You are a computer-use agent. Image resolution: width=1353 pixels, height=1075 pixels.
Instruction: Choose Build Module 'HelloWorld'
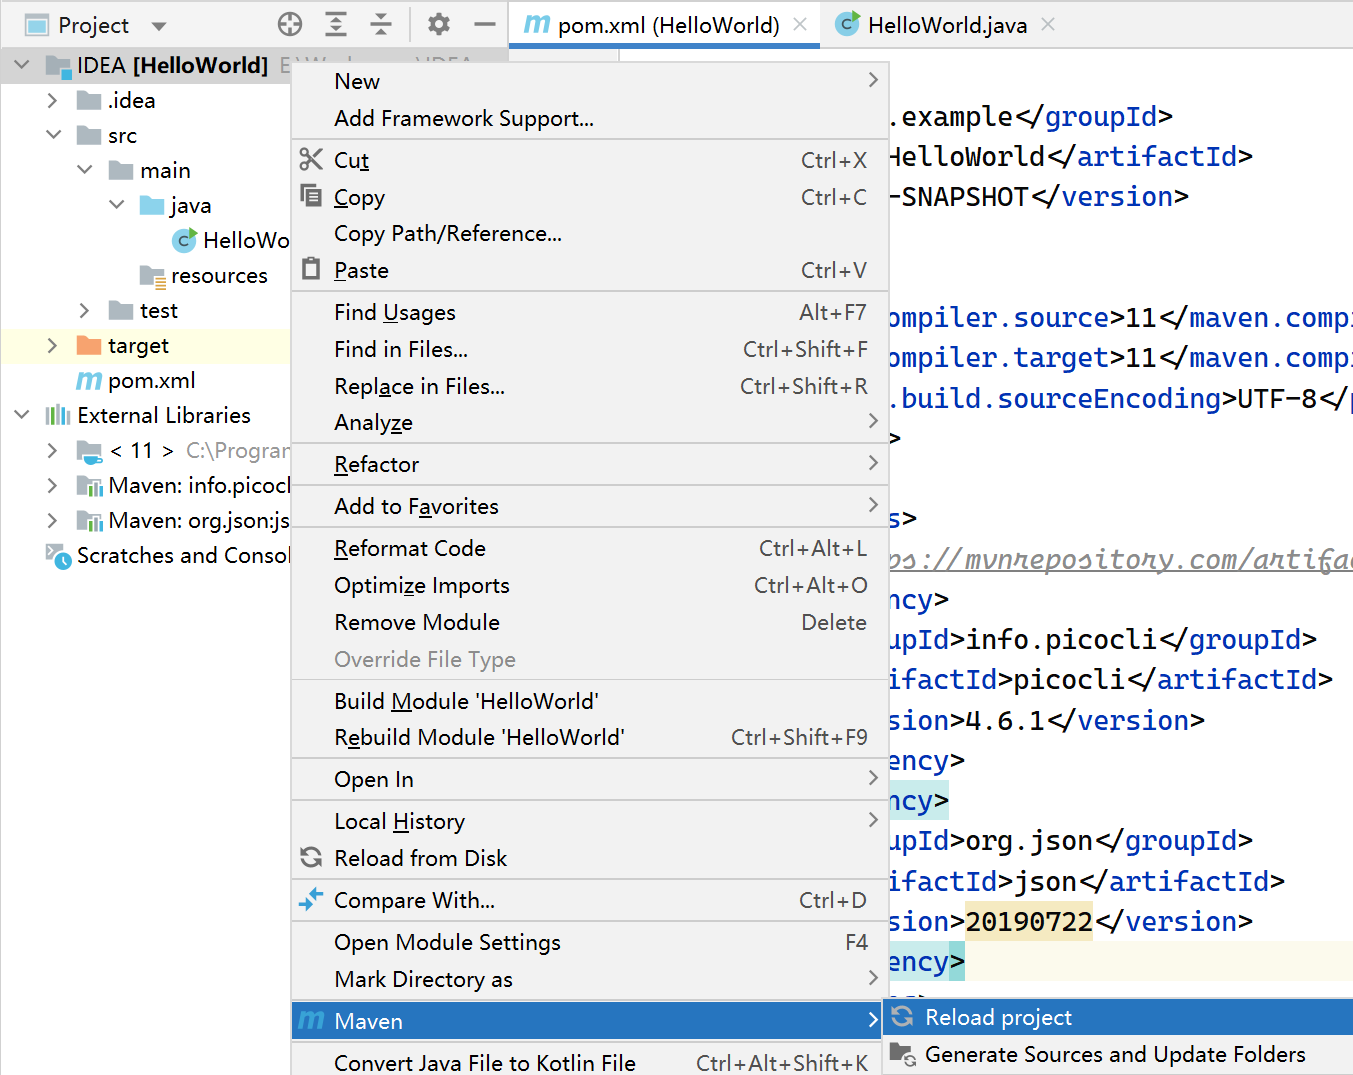coord(590,701)
